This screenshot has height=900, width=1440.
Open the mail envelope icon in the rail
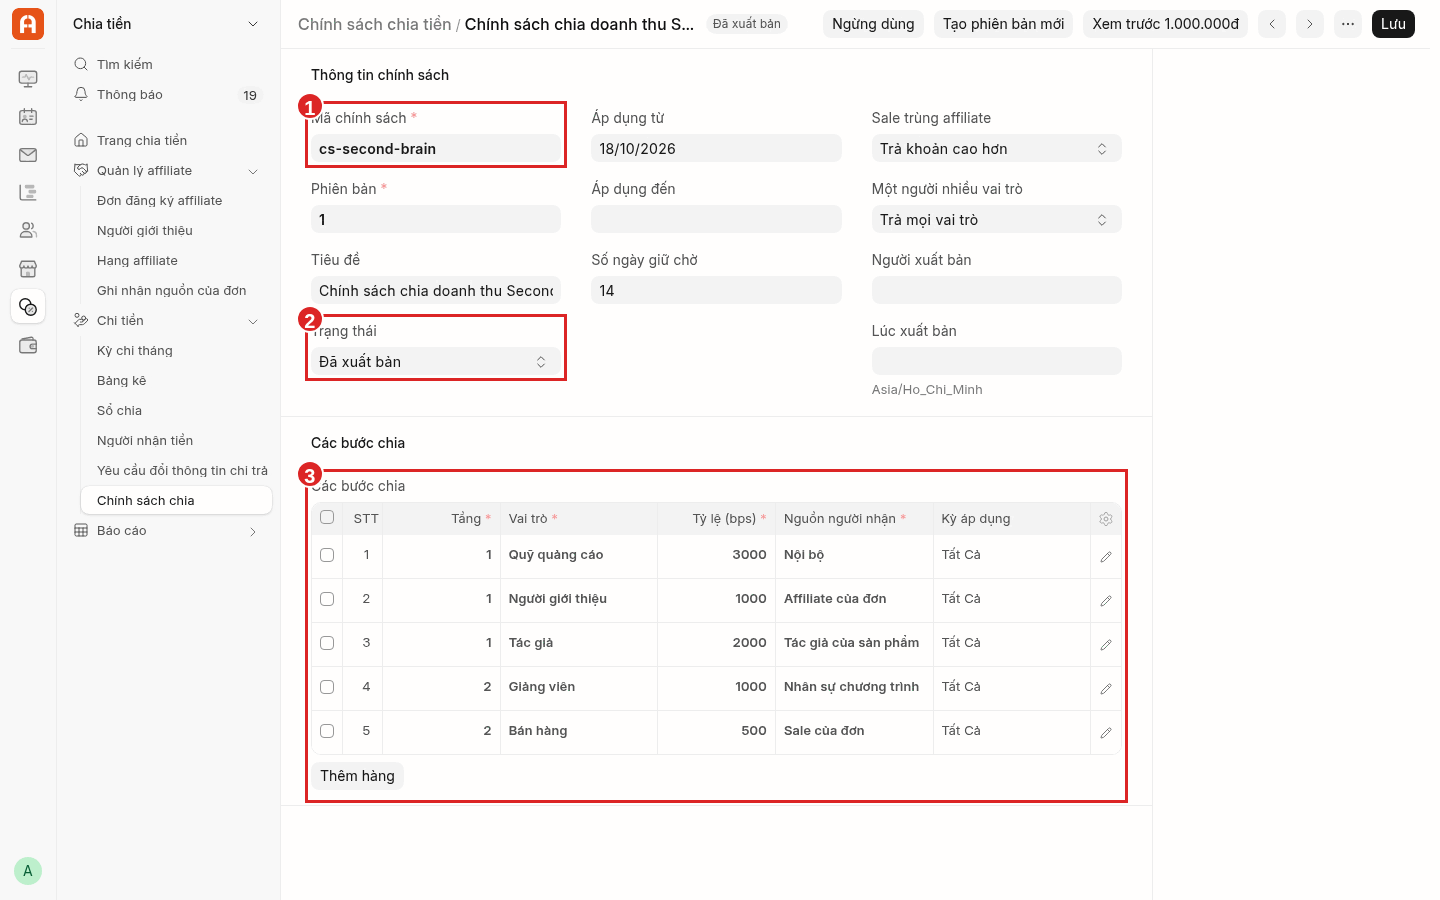tap(28, 155)
